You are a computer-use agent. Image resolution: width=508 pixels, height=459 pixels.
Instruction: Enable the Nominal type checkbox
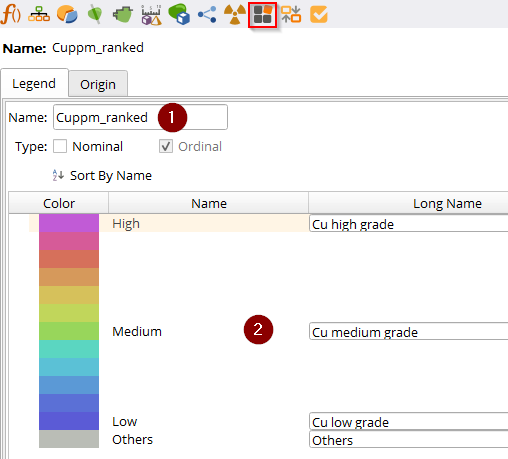pyautogui.click(x=60, y=146)
